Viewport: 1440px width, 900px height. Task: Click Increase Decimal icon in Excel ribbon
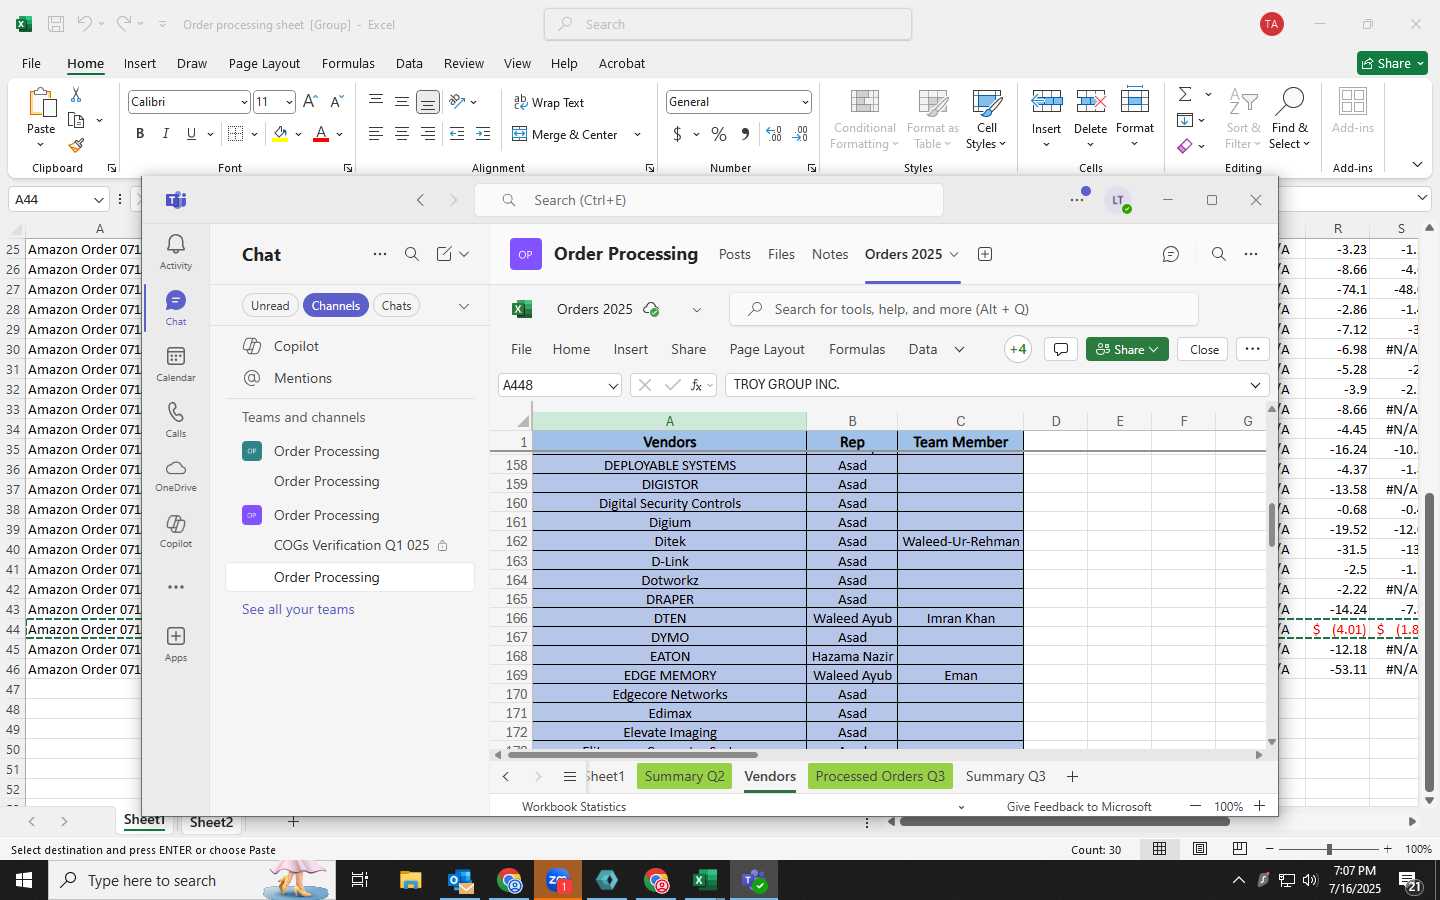(x=773, y=134)
